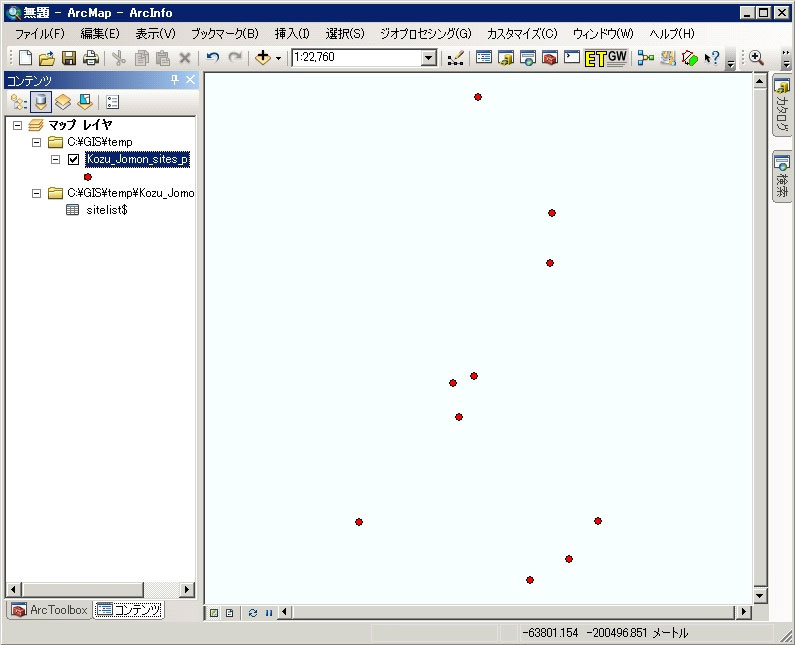This screenshot has height=645, width=795.
Task: Click the What's This help icon
Action: click(x=712, y=58)
